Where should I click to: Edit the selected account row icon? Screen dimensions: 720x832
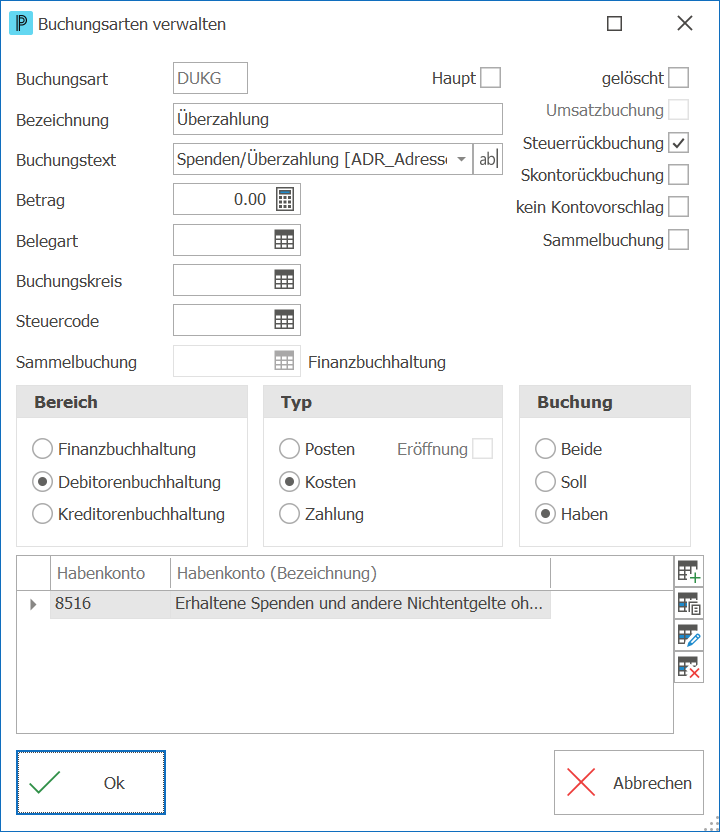click(x=689, y=635)
